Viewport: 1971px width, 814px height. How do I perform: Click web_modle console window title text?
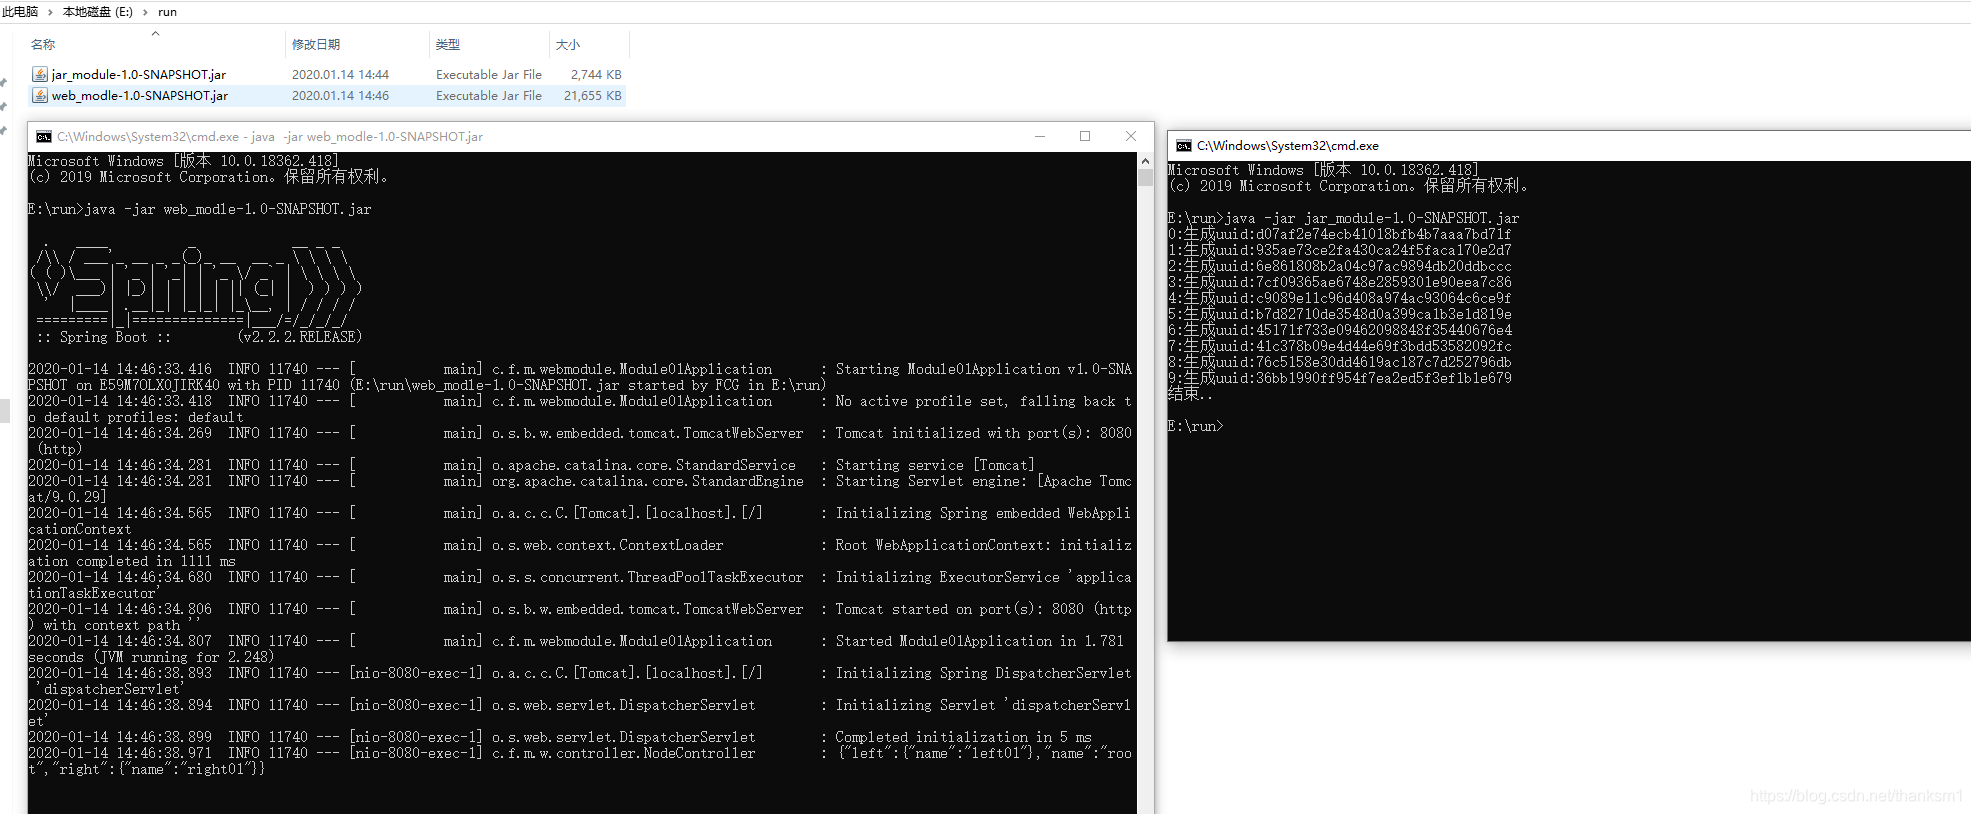[x=270, y=137]
